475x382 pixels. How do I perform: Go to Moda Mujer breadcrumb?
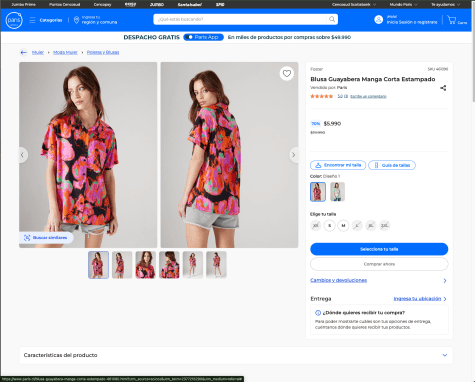click(x=65, y=52)
